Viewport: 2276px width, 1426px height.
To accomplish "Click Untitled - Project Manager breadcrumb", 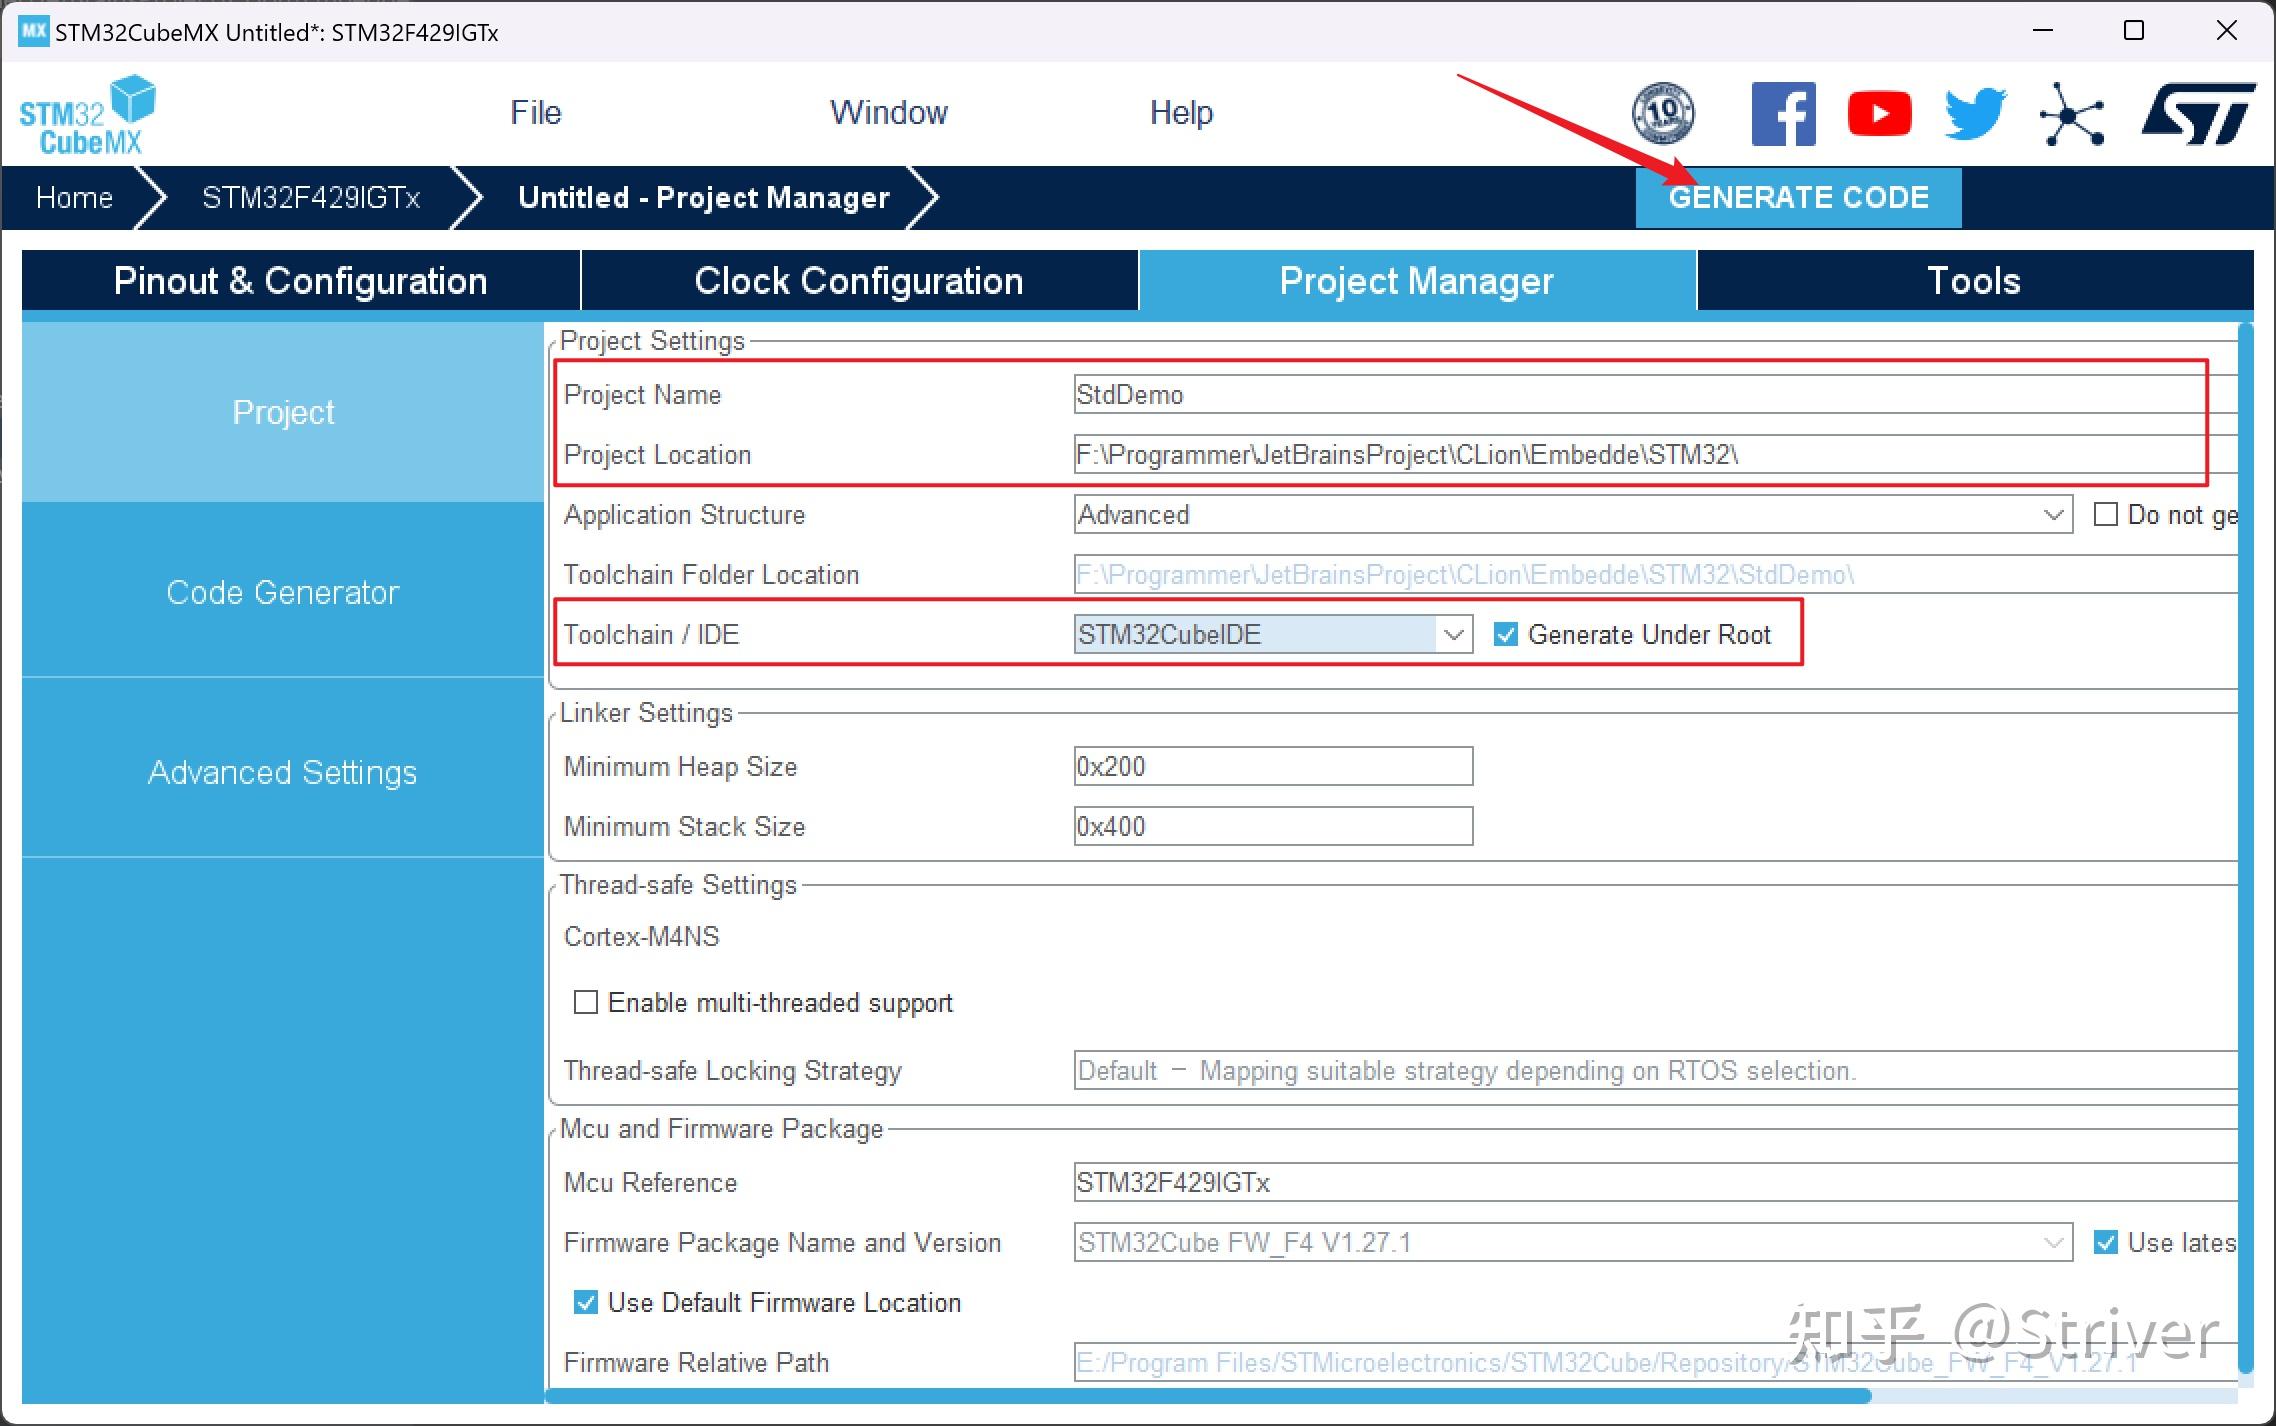I will 704,197.
